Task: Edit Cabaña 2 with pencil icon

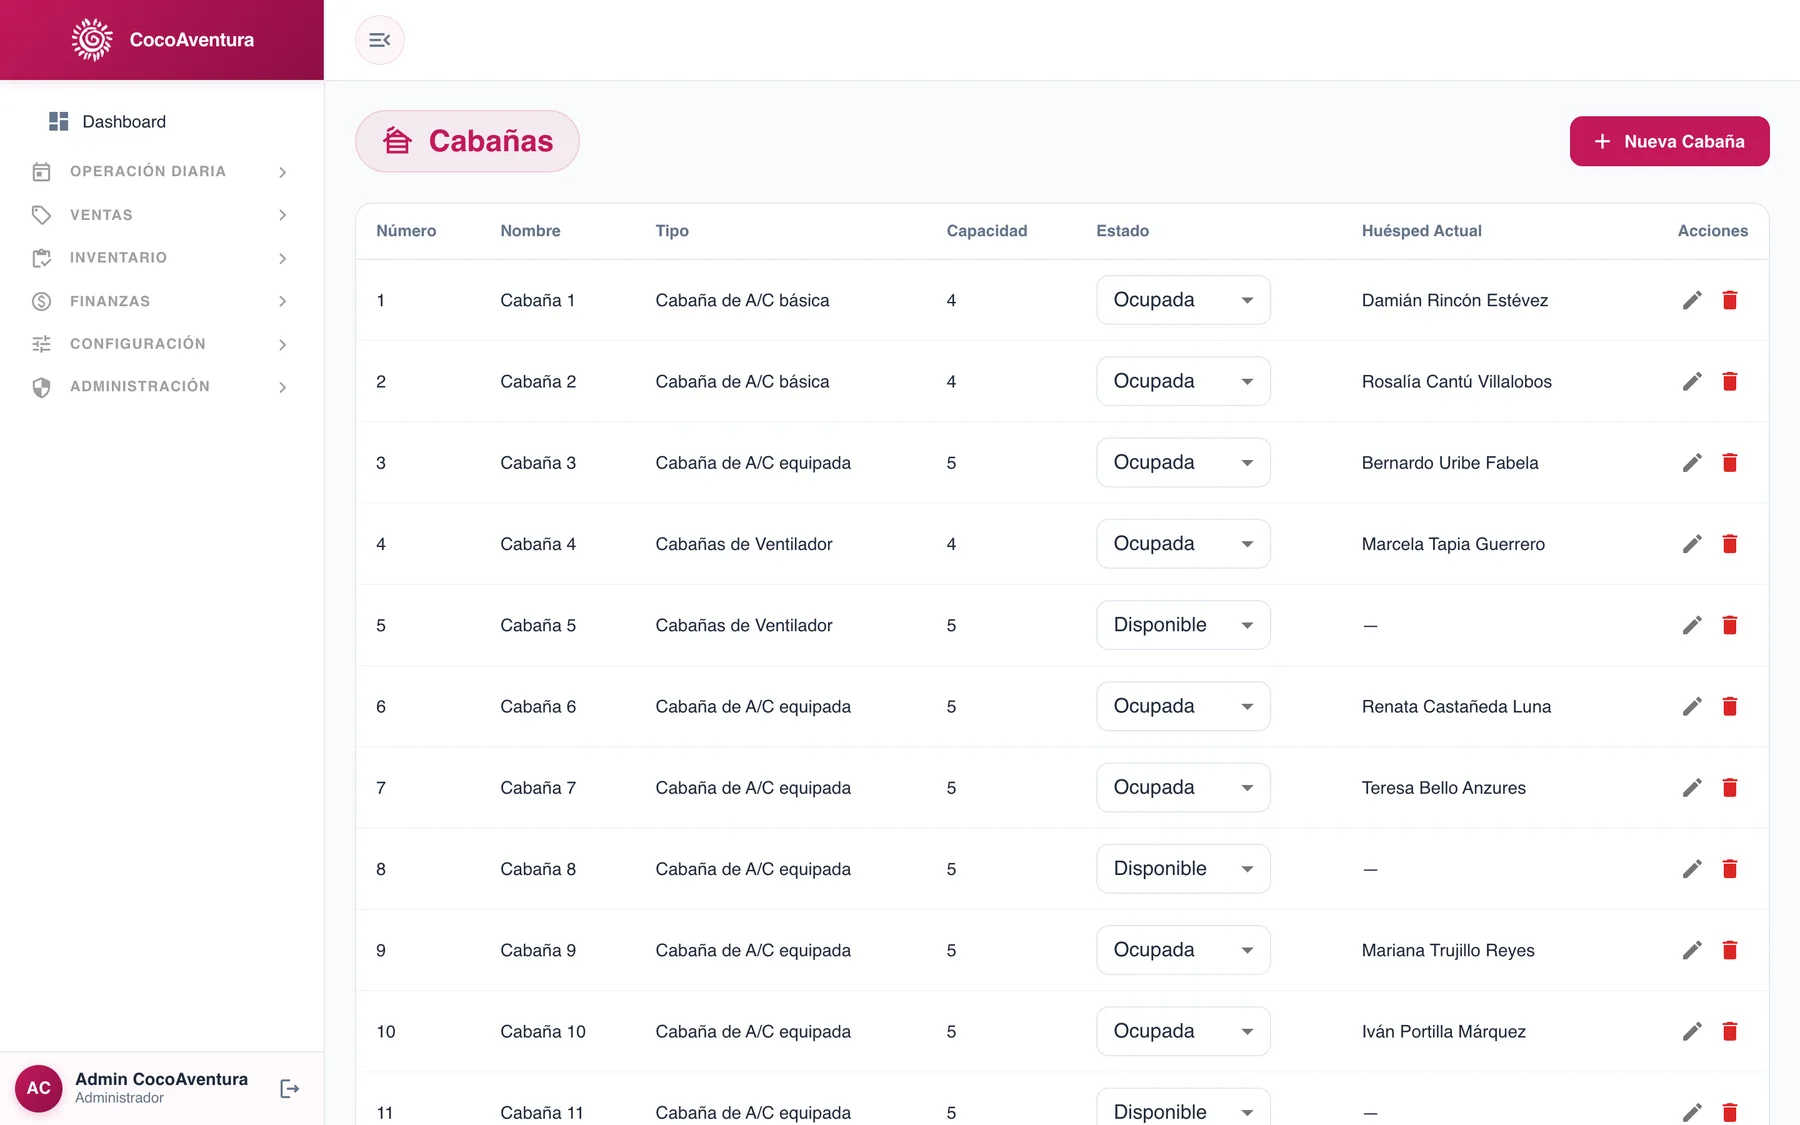Action: coord(1692,381)
